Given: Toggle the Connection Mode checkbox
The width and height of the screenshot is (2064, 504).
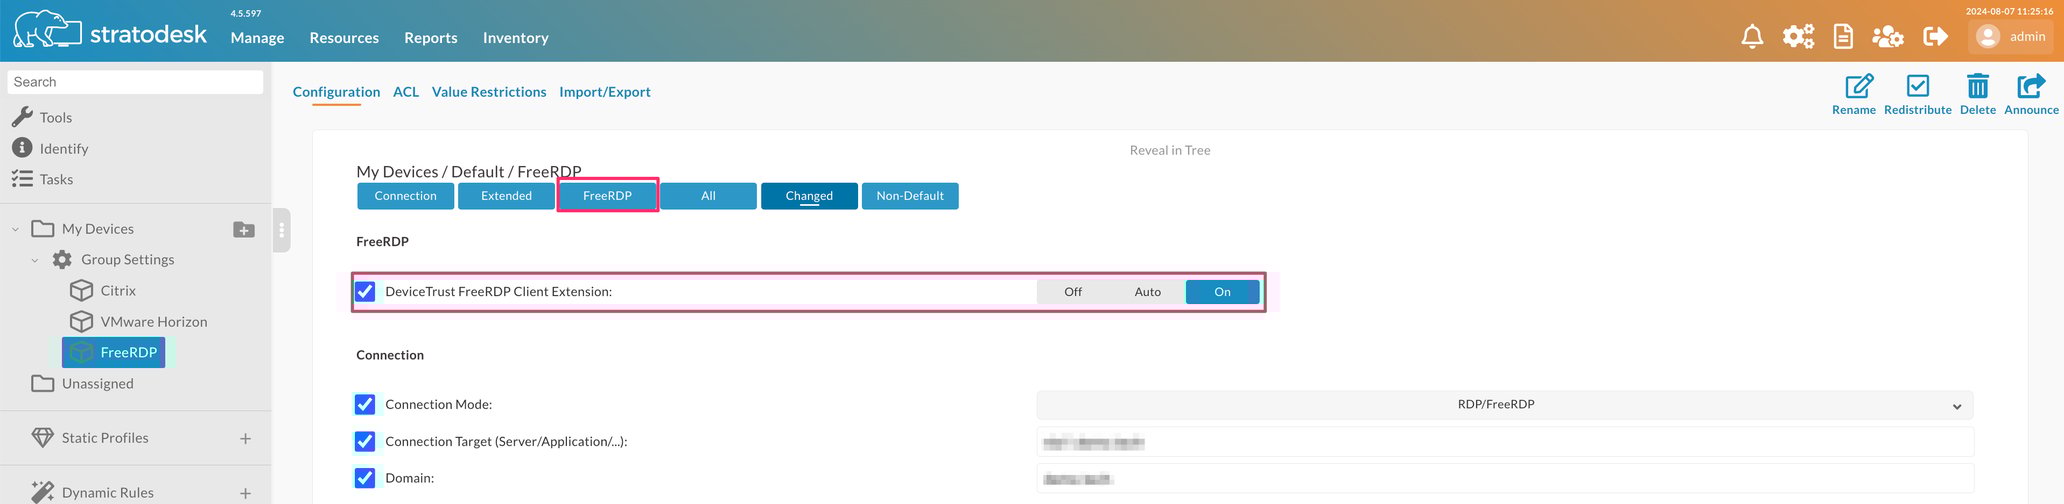Looking at the screenshot, I should tap(365, 405).
